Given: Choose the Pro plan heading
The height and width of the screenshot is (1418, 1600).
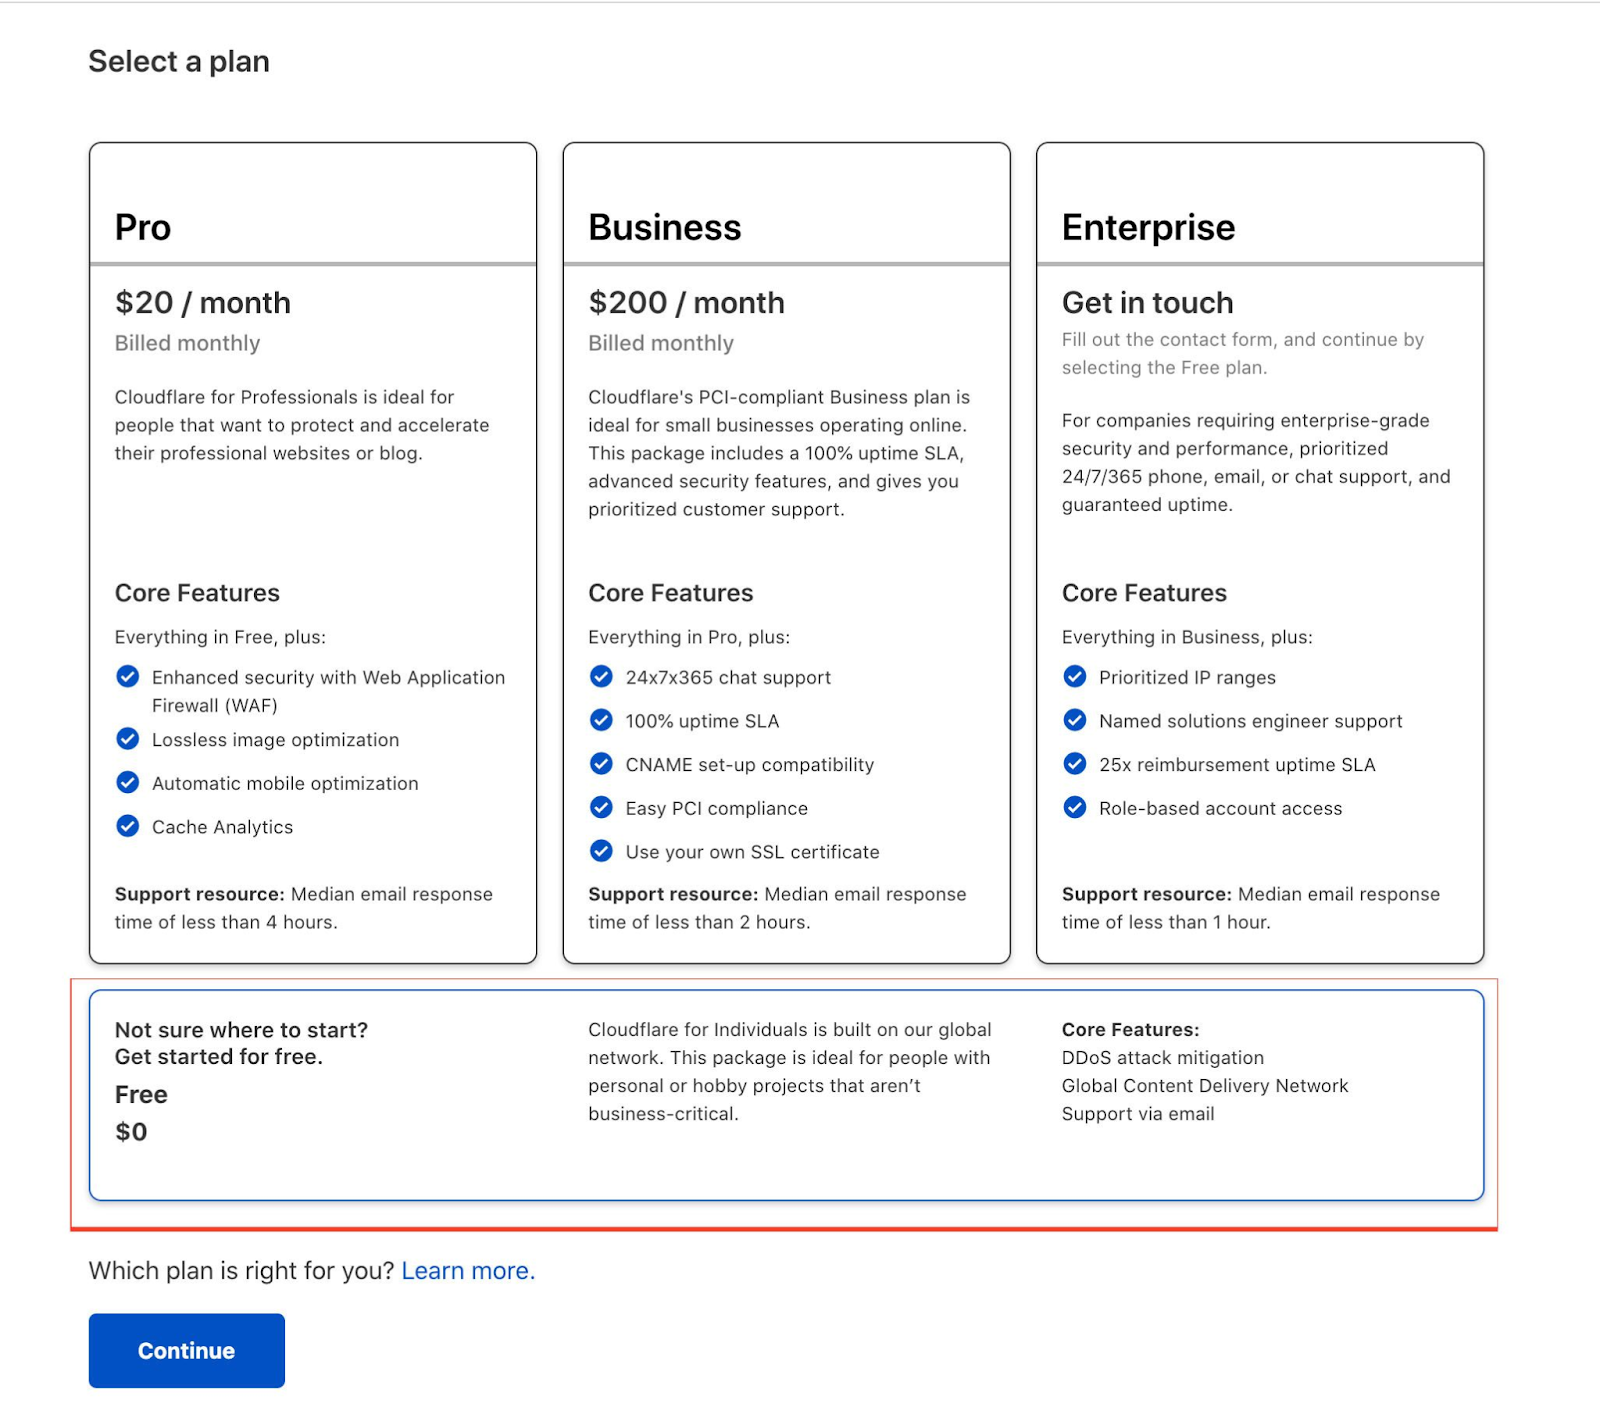Looking at the screenshot, I should point(143,227).
